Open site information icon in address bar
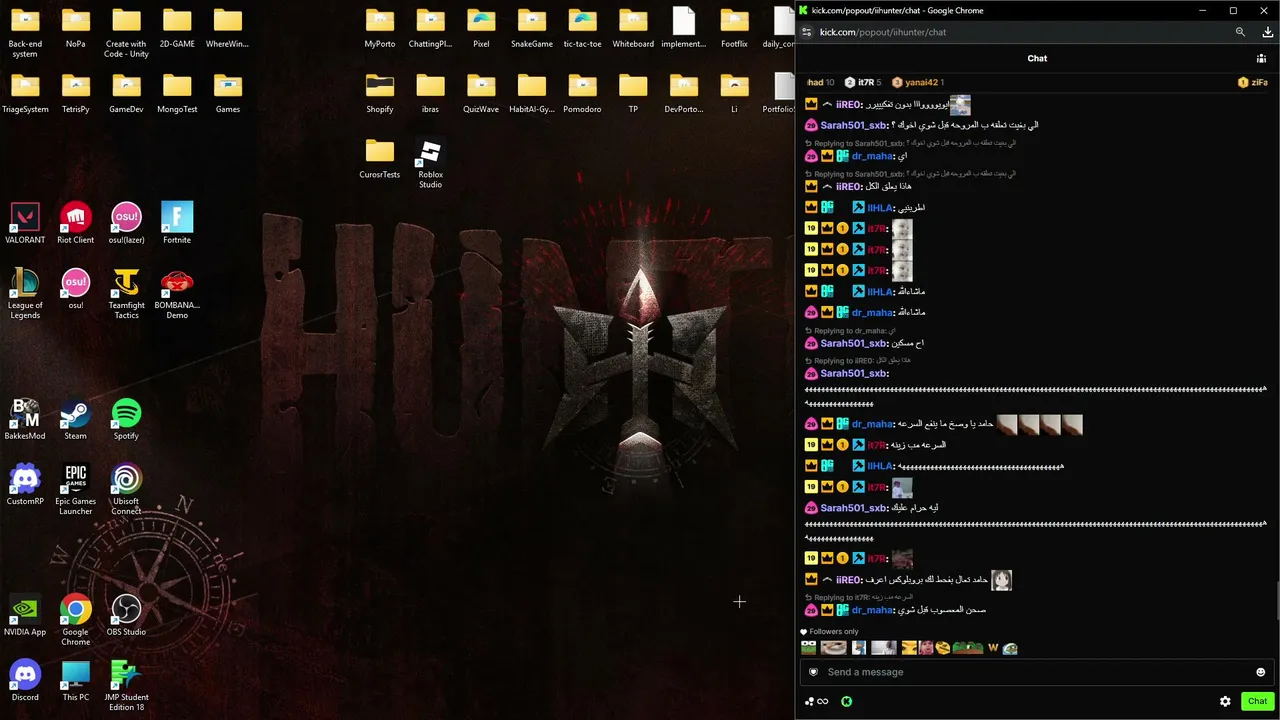The image size is (1280, 720). 807,32
